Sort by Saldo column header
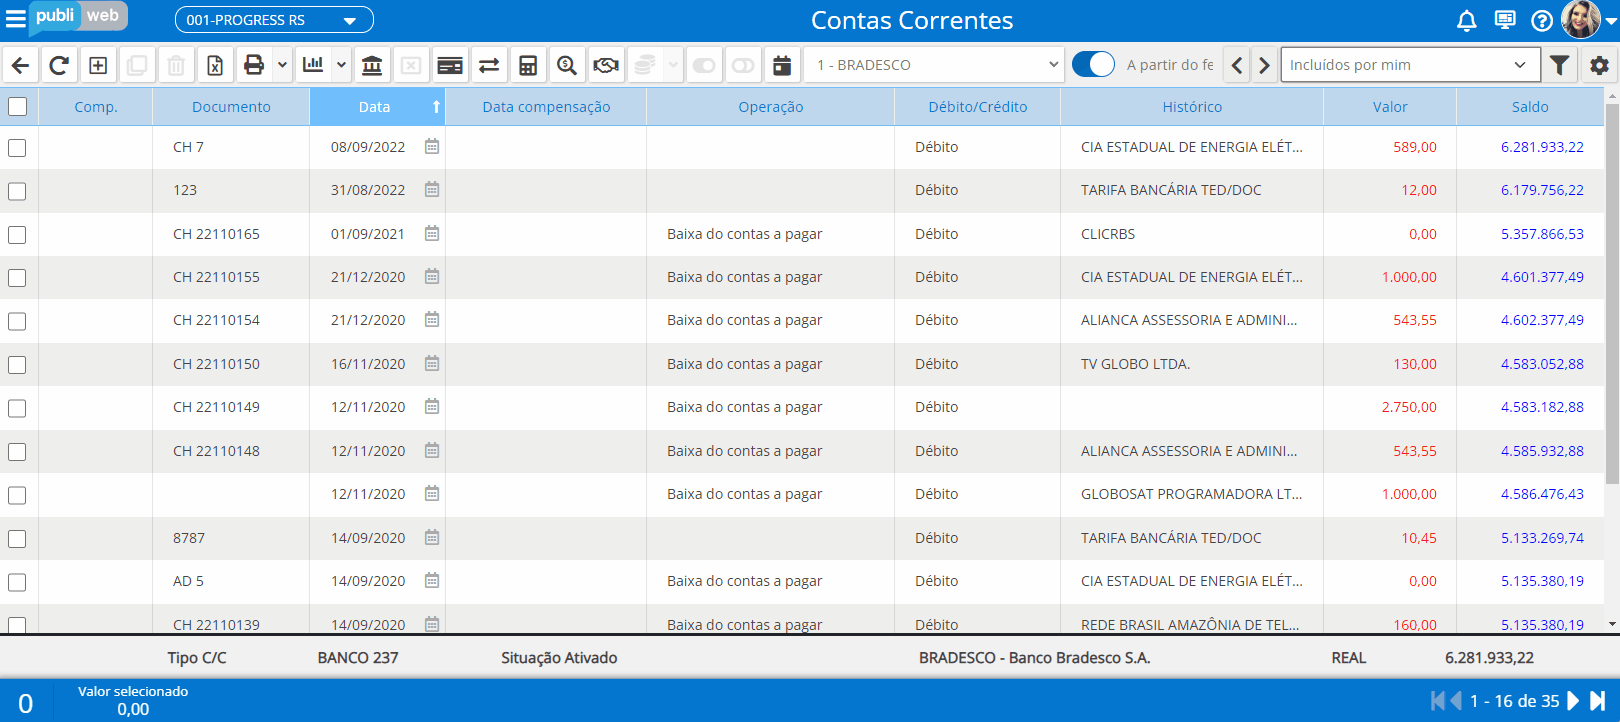The width and height of the screenshot is (1620, 722). click(1530, 107)
